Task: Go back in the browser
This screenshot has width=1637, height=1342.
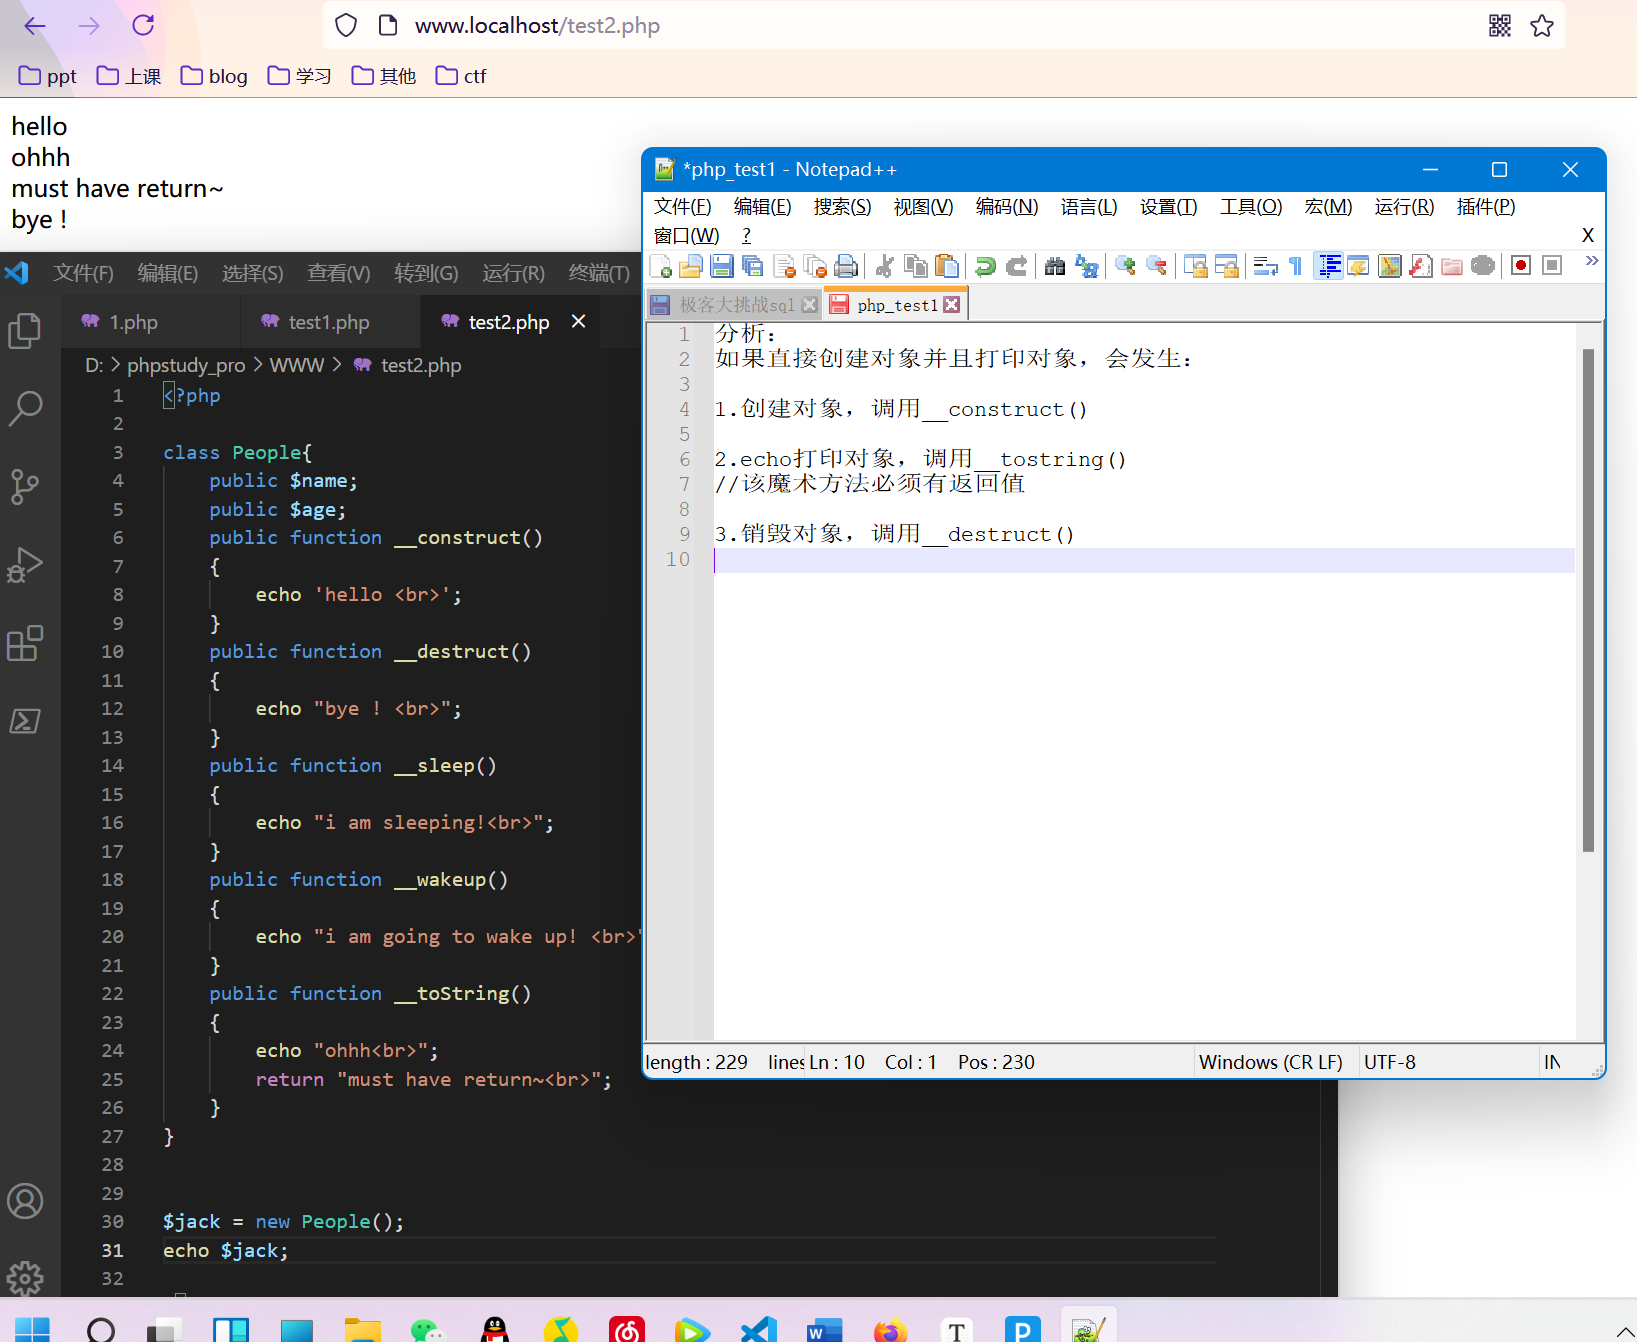Action: pos(35,25)
